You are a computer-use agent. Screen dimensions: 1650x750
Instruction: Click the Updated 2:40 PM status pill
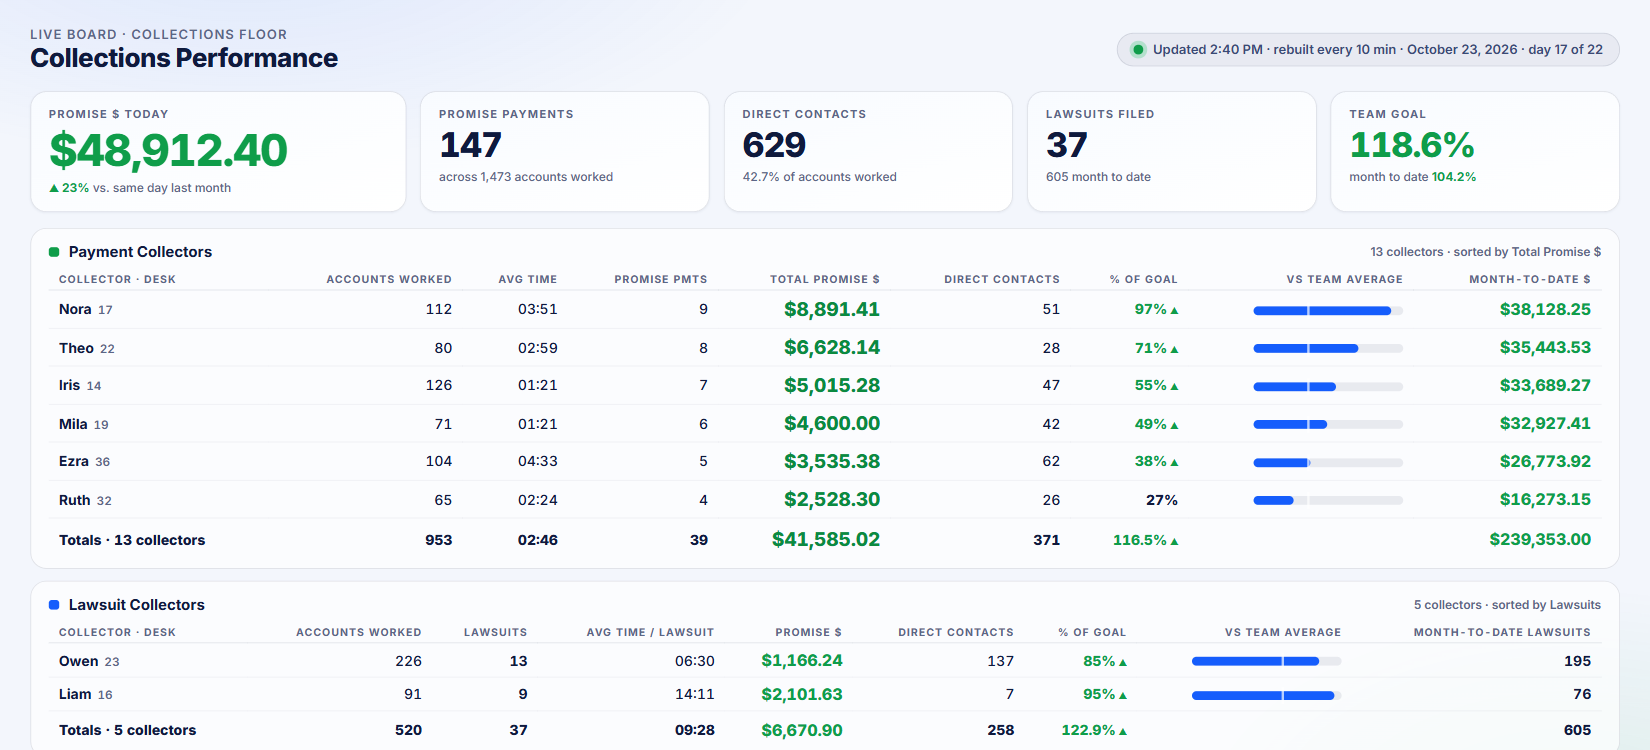pyautogui.click(x=1368, y=50)
